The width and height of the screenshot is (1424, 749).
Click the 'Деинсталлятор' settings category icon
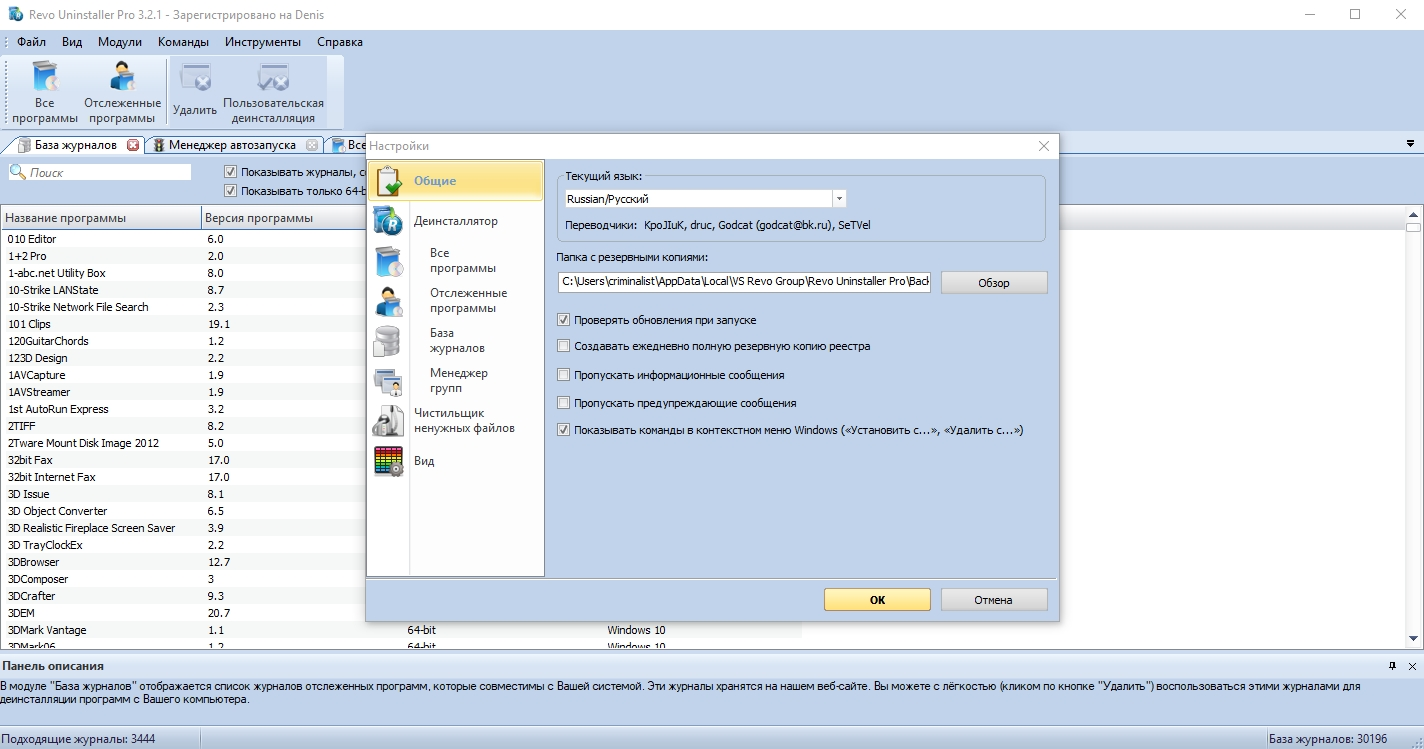pyautogui.click(x=387, y=220)
